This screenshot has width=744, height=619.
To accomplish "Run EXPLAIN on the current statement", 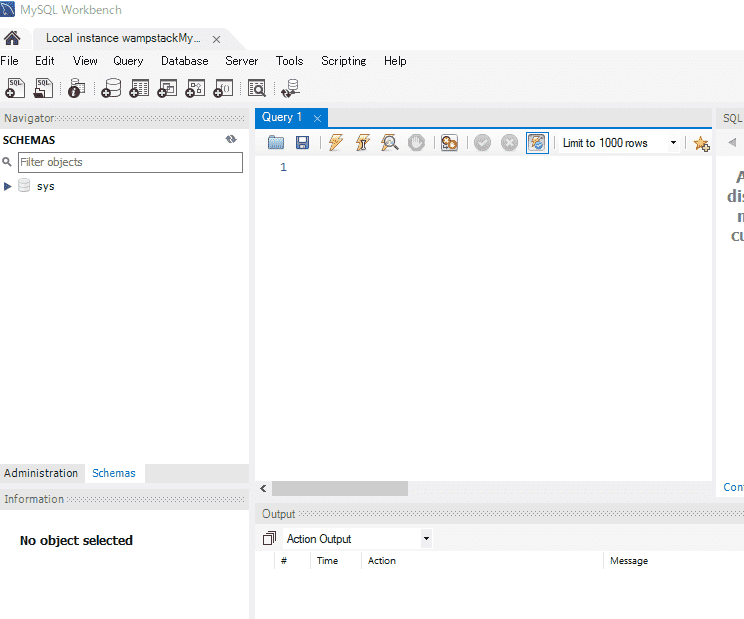I will 389,142.
